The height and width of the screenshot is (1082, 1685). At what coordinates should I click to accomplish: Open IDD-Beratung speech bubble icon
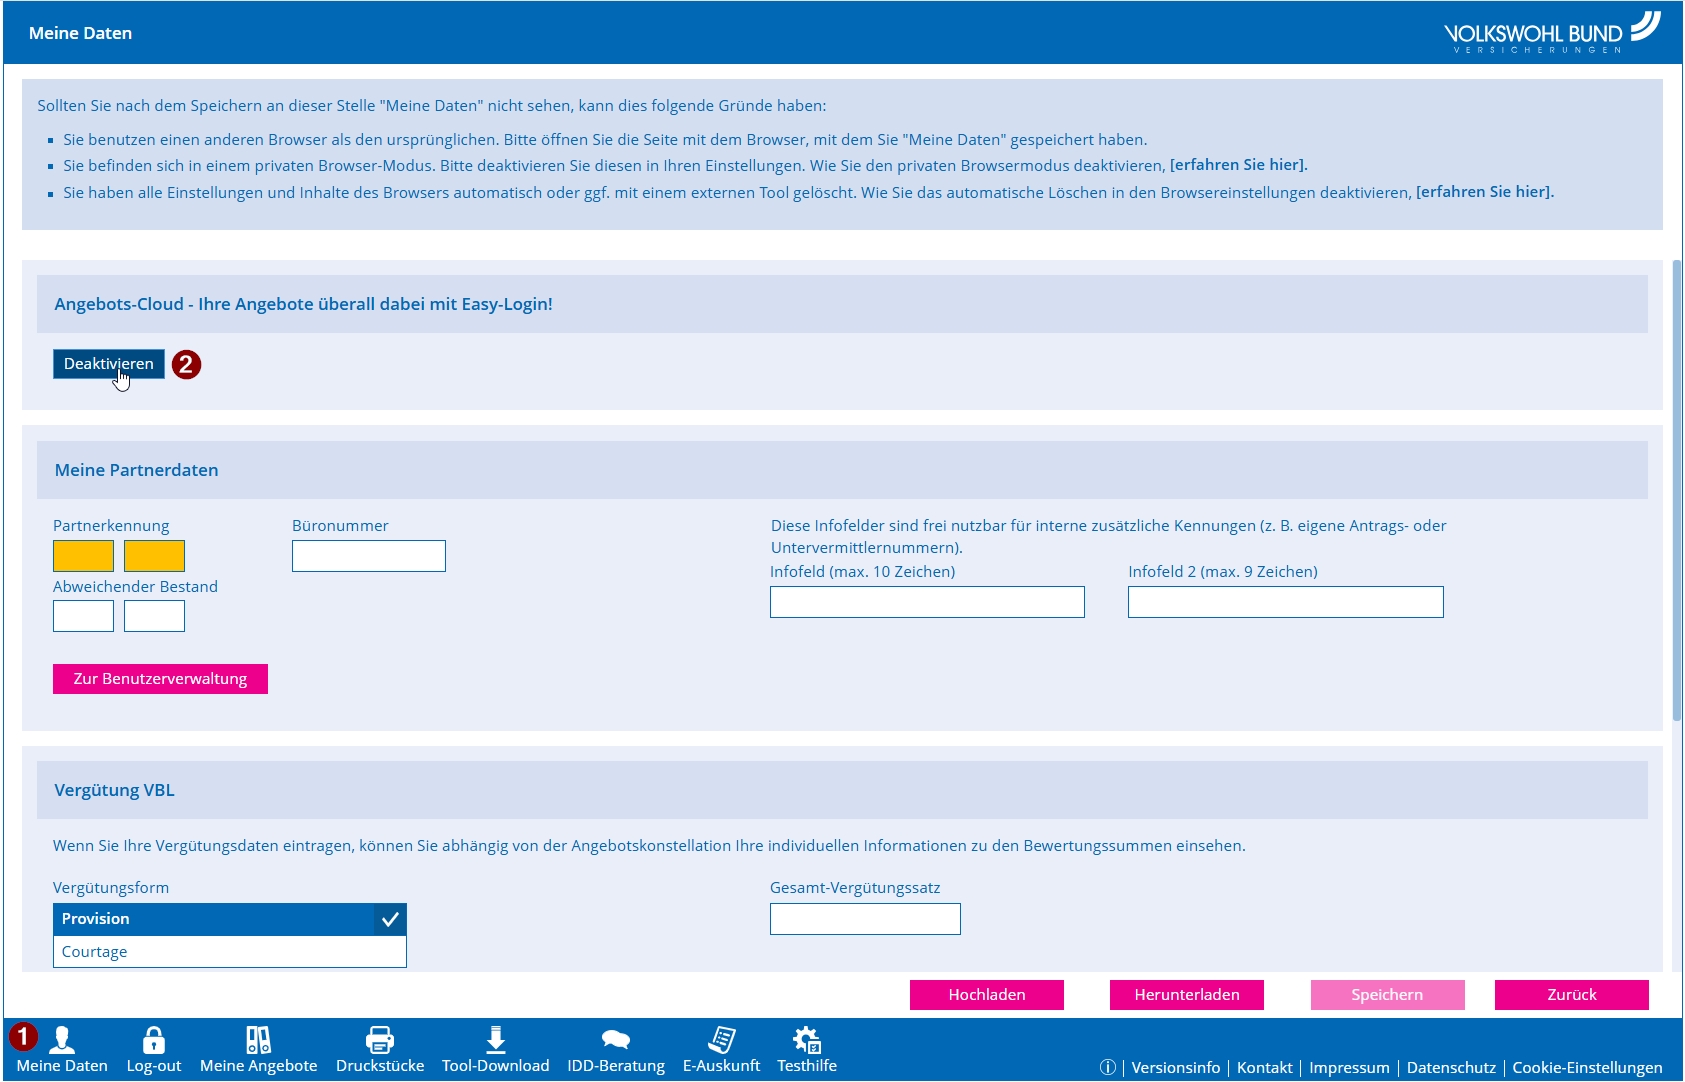pyautogui.click(x=616, y=1040)
